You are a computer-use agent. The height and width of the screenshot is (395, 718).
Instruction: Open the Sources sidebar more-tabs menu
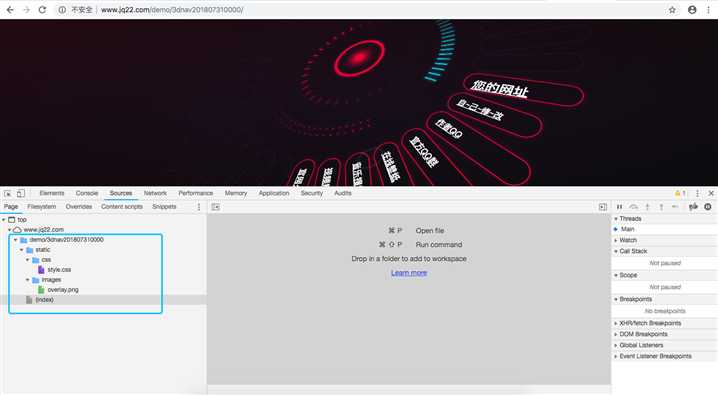click(199, 207)
